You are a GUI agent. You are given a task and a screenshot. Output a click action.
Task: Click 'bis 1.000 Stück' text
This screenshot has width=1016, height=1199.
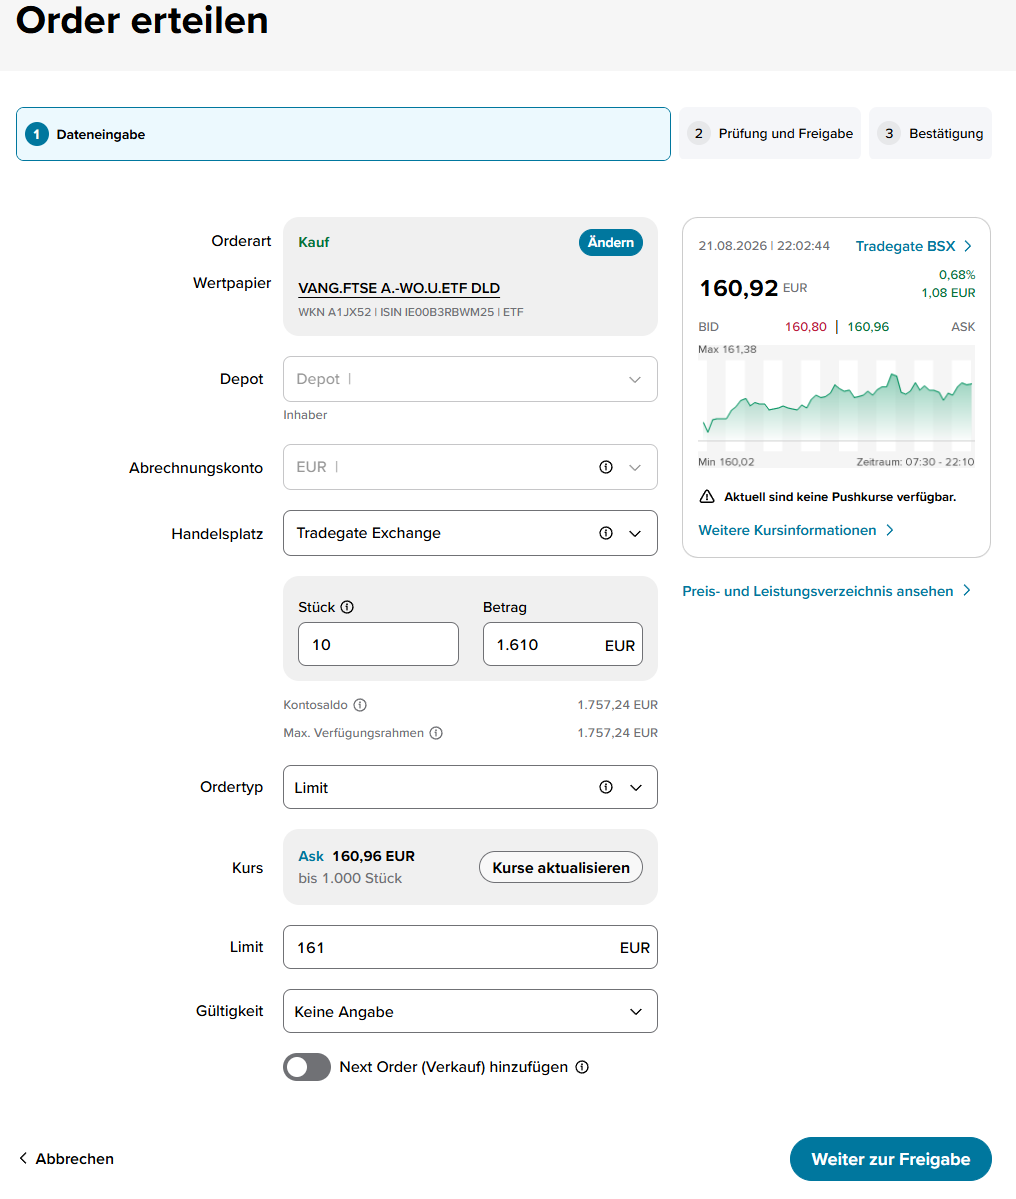[x=350, y=878]
